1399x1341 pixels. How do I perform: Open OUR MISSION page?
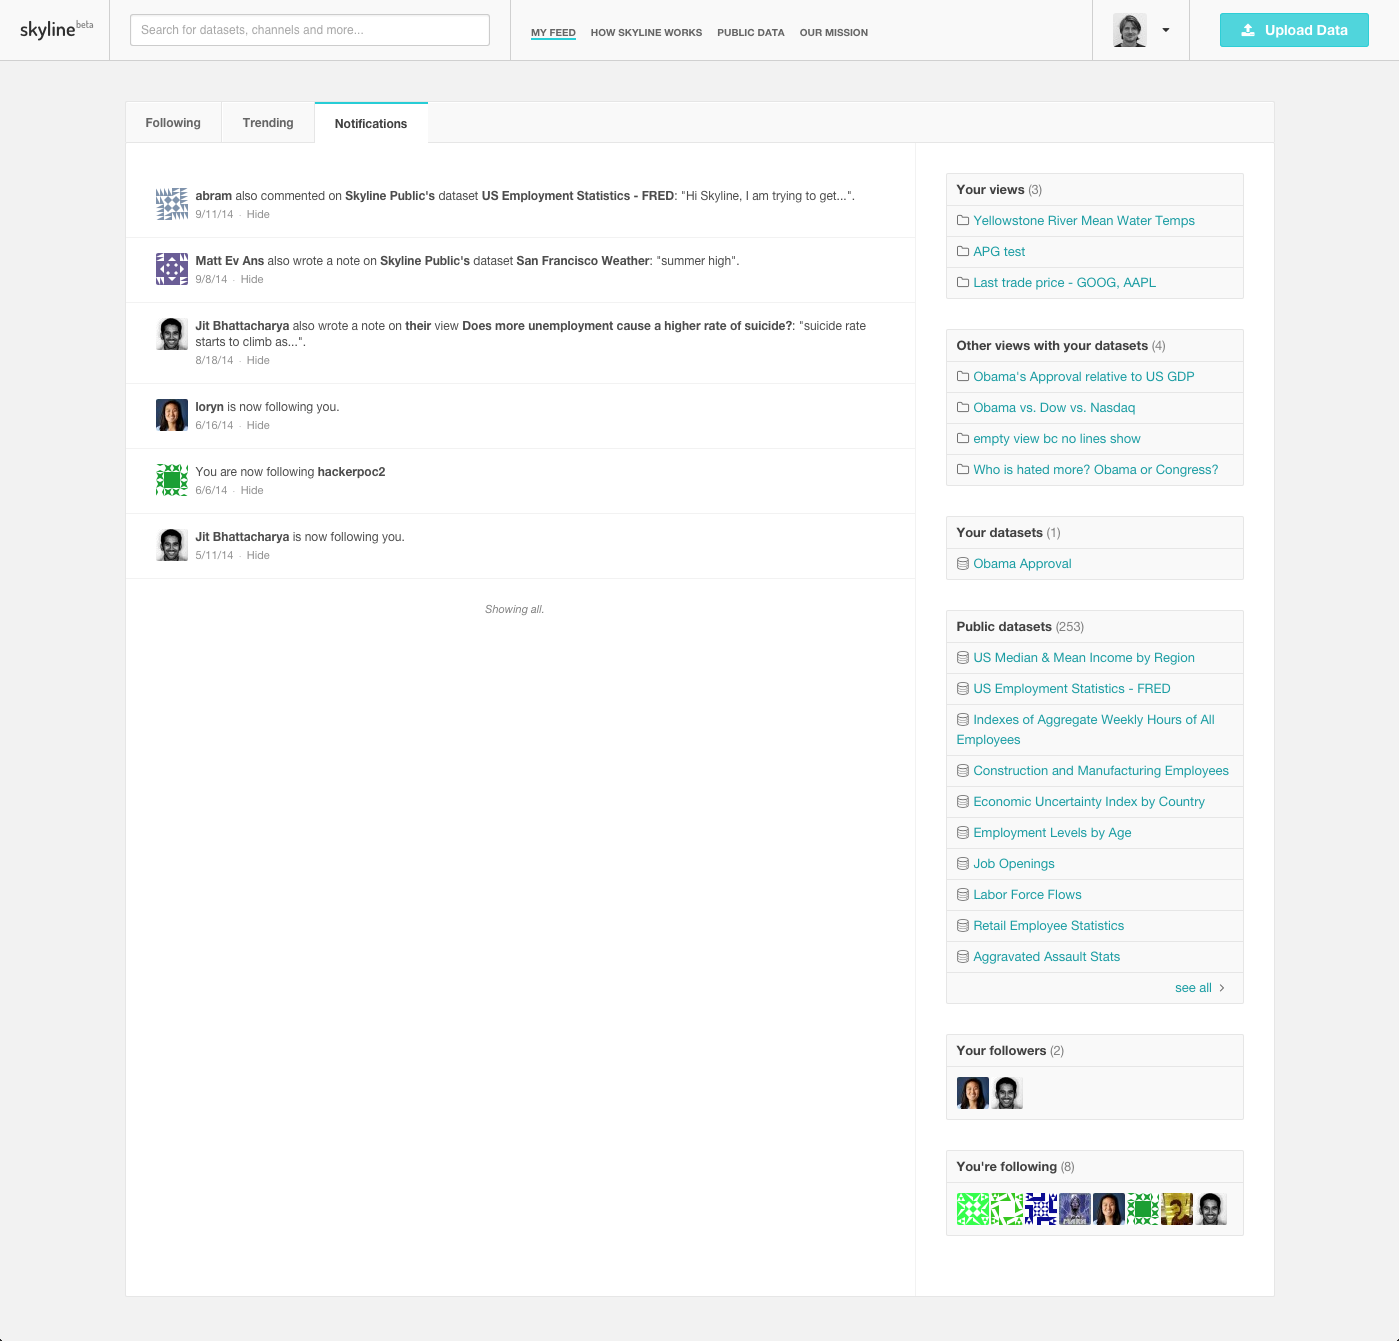coord(834,33)
